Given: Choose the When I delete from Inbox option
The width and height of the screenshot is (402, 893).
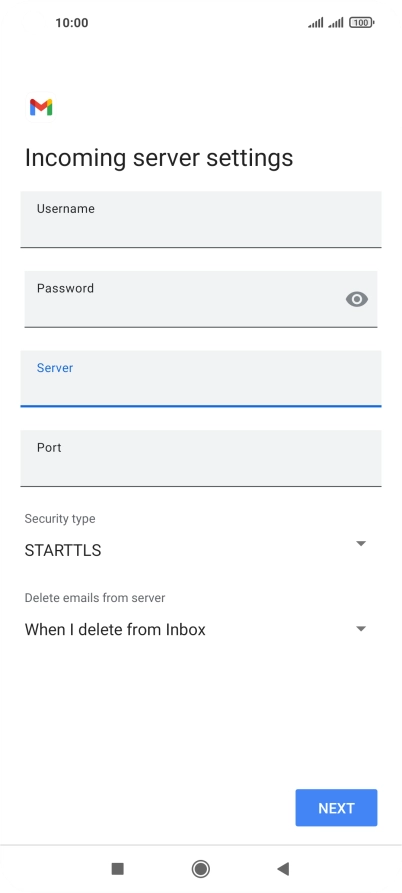Looking at the screenshot, I should click(115, 629).
